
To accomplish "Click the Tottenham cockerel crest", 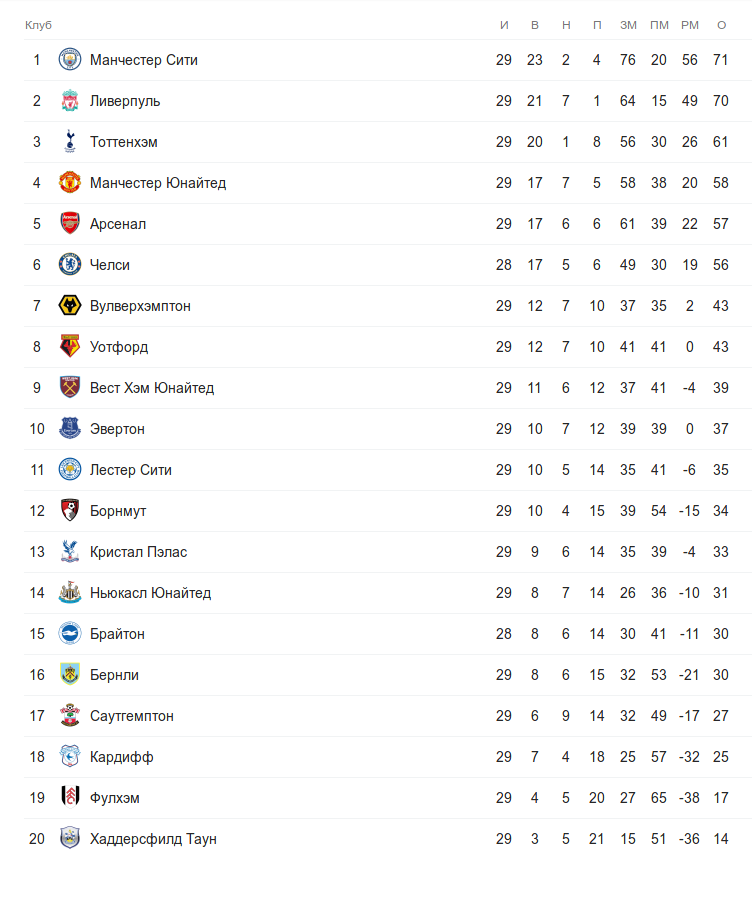I will pos(69,142).
